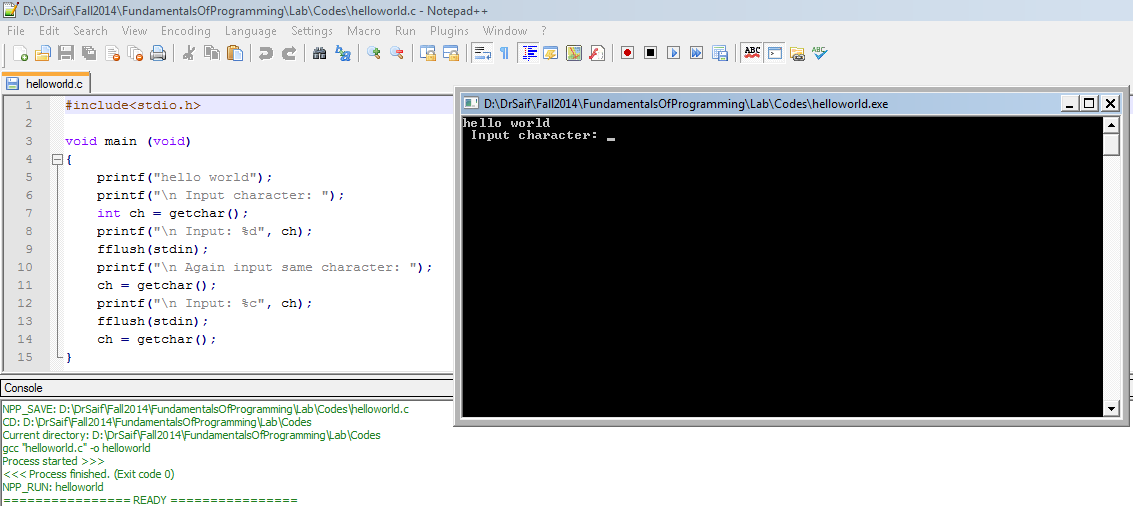Image resolution: width=1133 pixels, height=506 pixels.
Task: Click the Undo arrow icon
Action: click(x=265, y=53)
